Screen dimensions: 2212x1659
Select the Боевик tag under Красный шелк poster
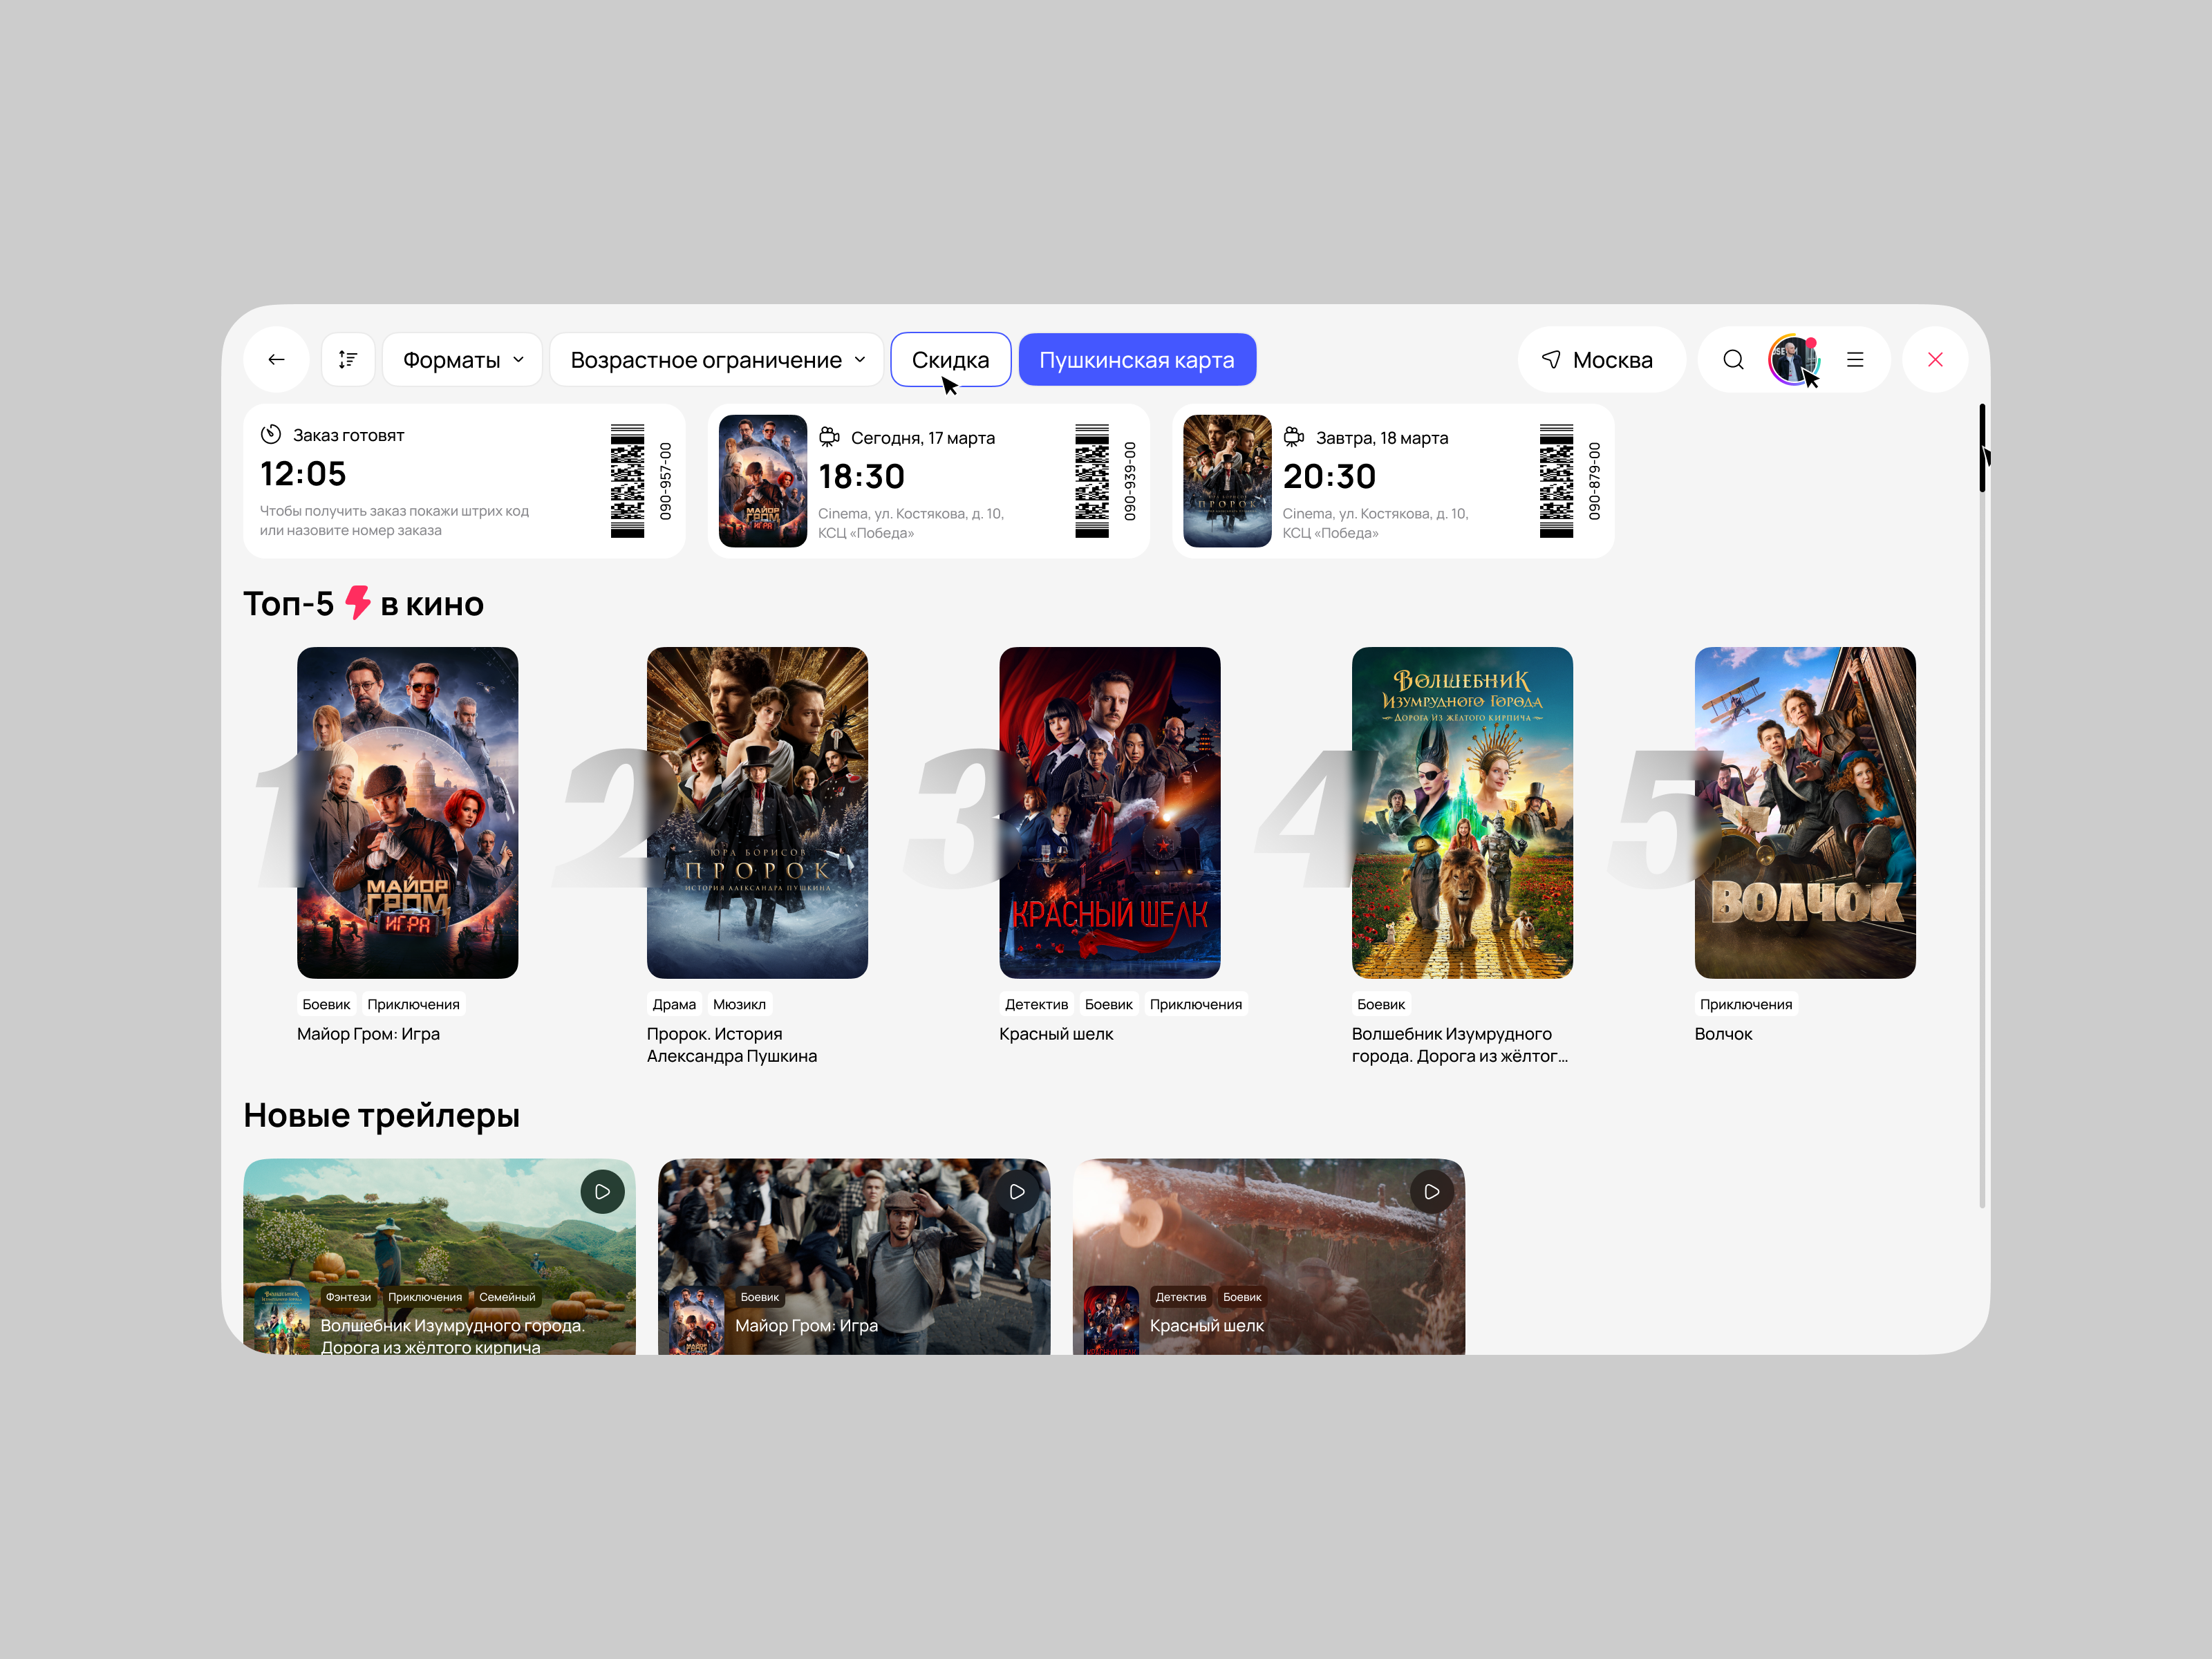[1109, 1004]
